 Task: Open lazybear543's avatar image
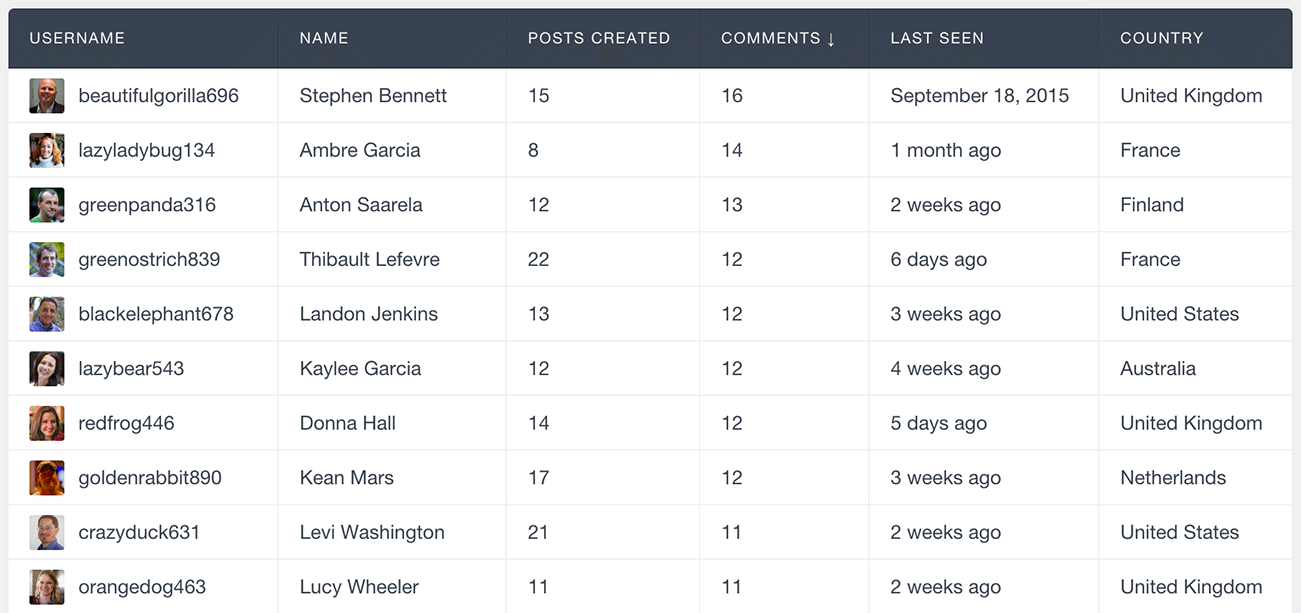47,368
